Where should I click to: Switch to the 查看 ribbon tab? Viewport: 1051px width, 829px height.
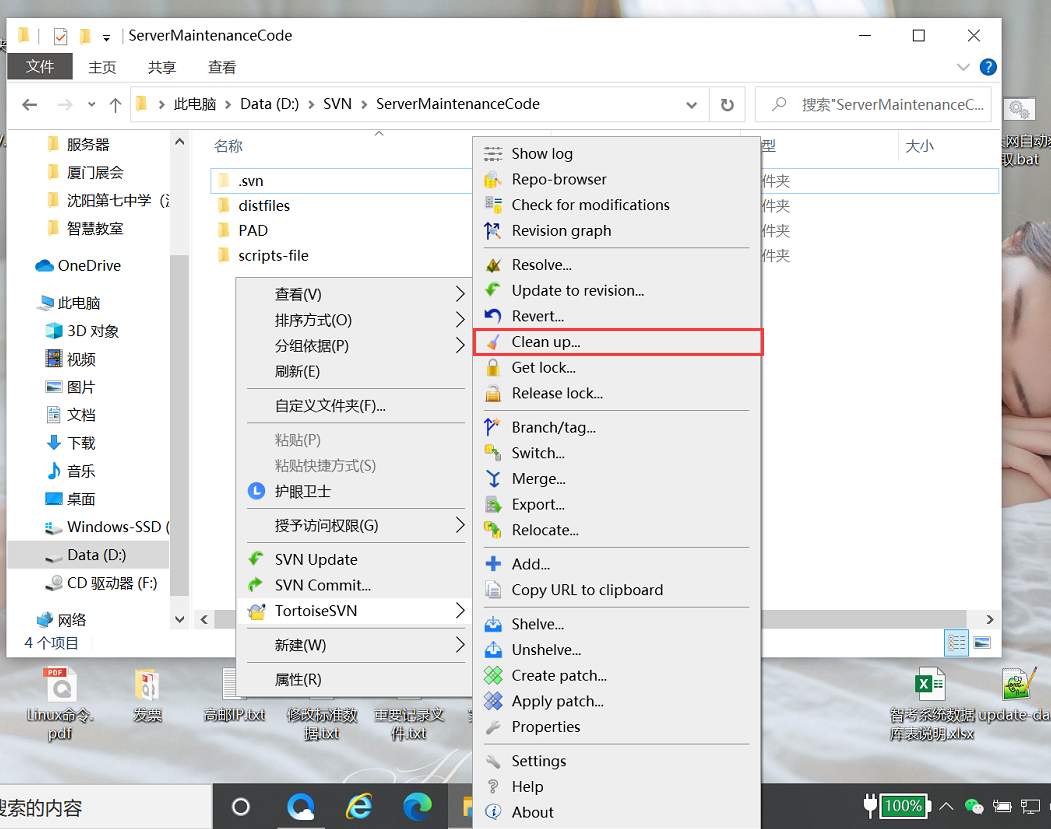coord(222,66)
